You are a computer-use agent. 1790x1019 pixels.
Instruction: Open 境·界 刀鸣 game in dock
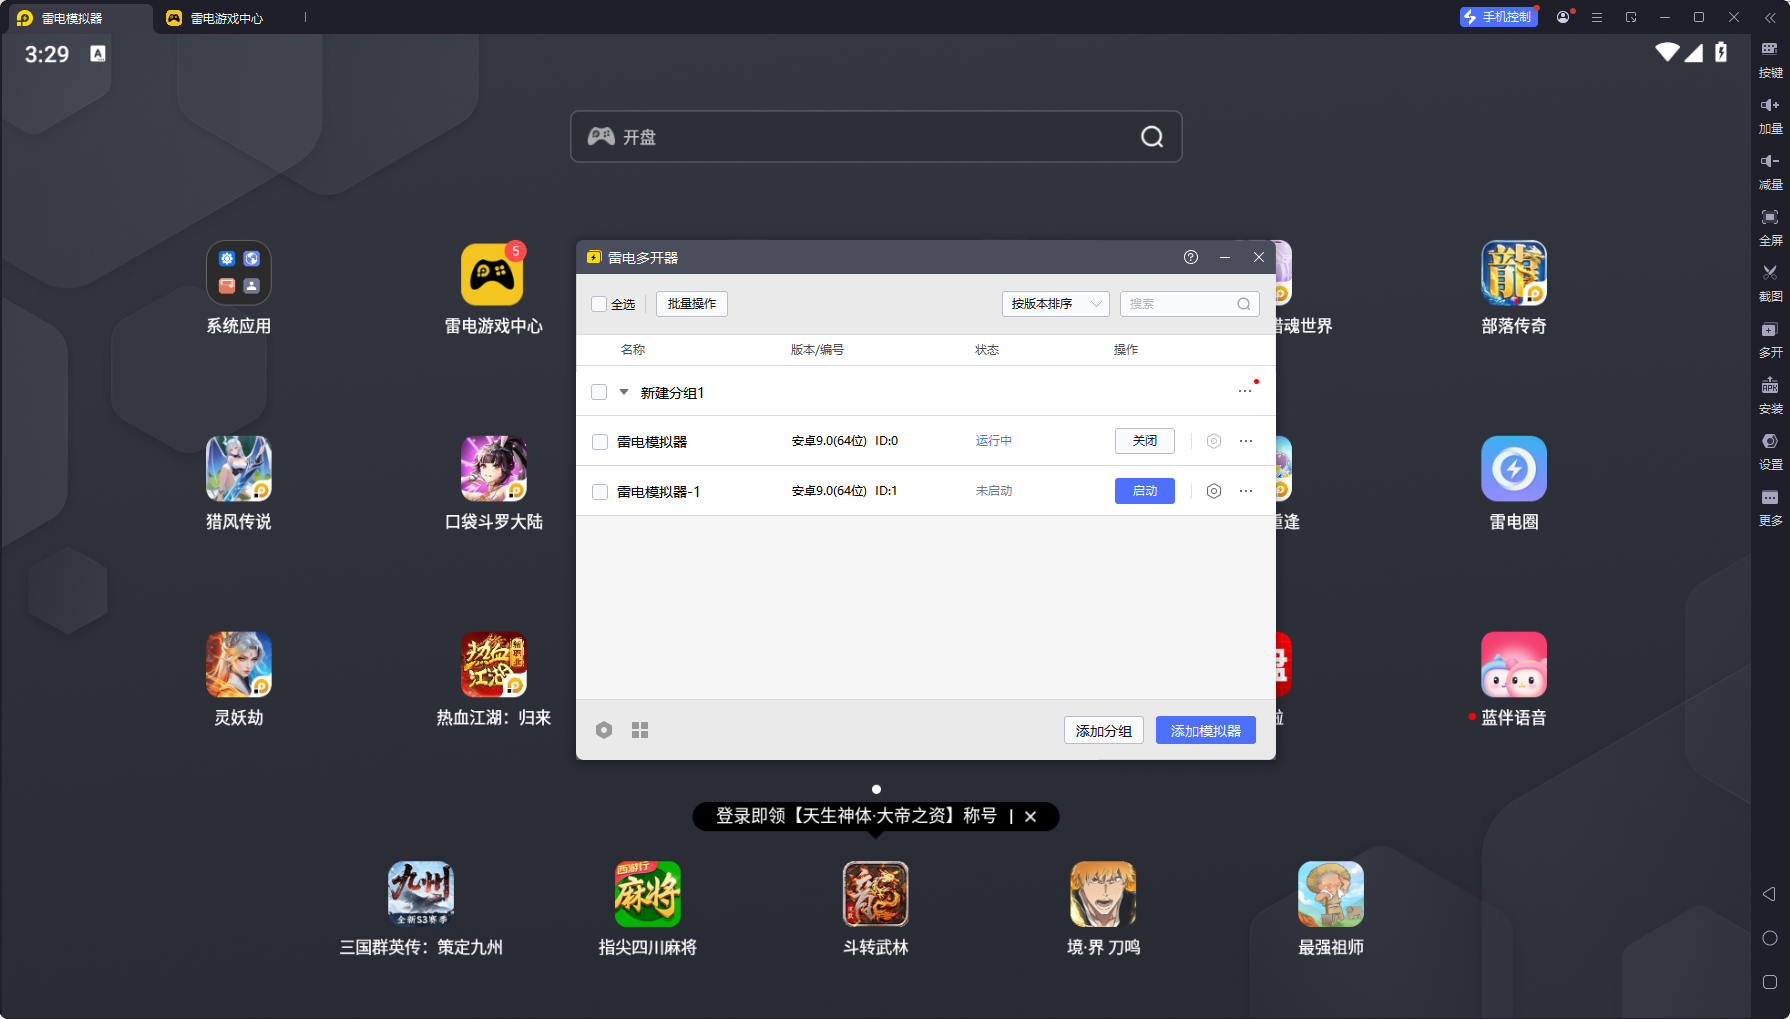click(x=1103, y=894)
